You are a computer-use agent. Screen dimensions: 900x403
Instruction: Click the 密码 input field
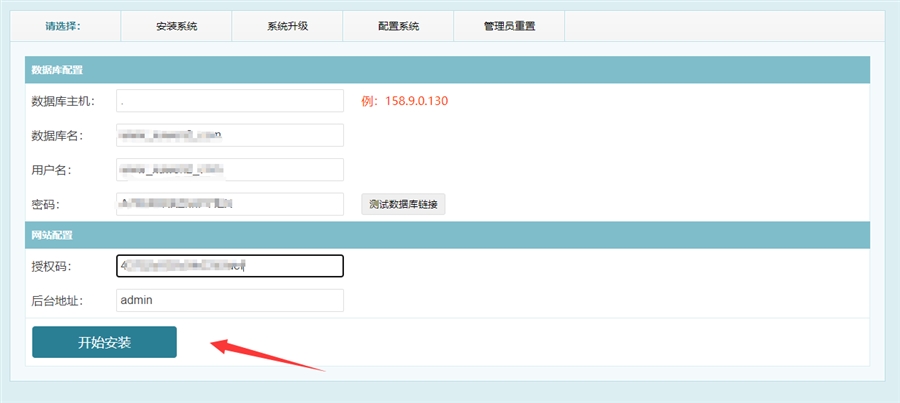tap(229, 204)
